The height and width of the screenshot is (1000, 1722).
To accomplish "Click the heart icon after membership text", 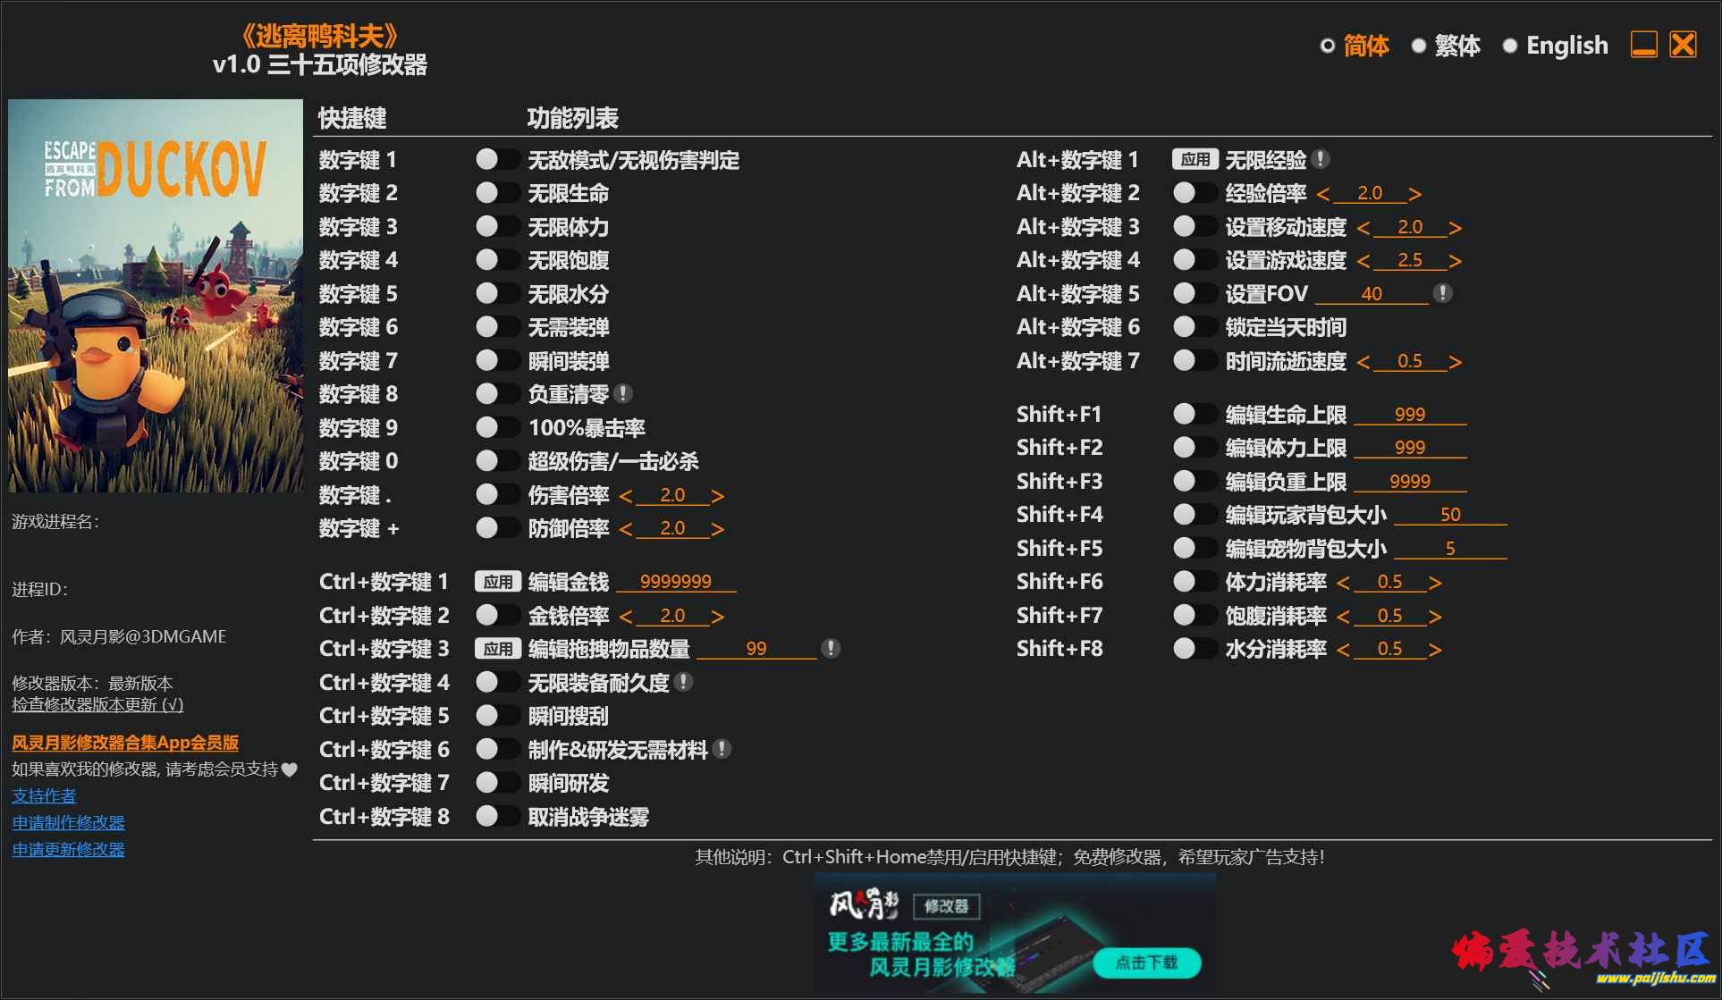I will tap(289, 769).
